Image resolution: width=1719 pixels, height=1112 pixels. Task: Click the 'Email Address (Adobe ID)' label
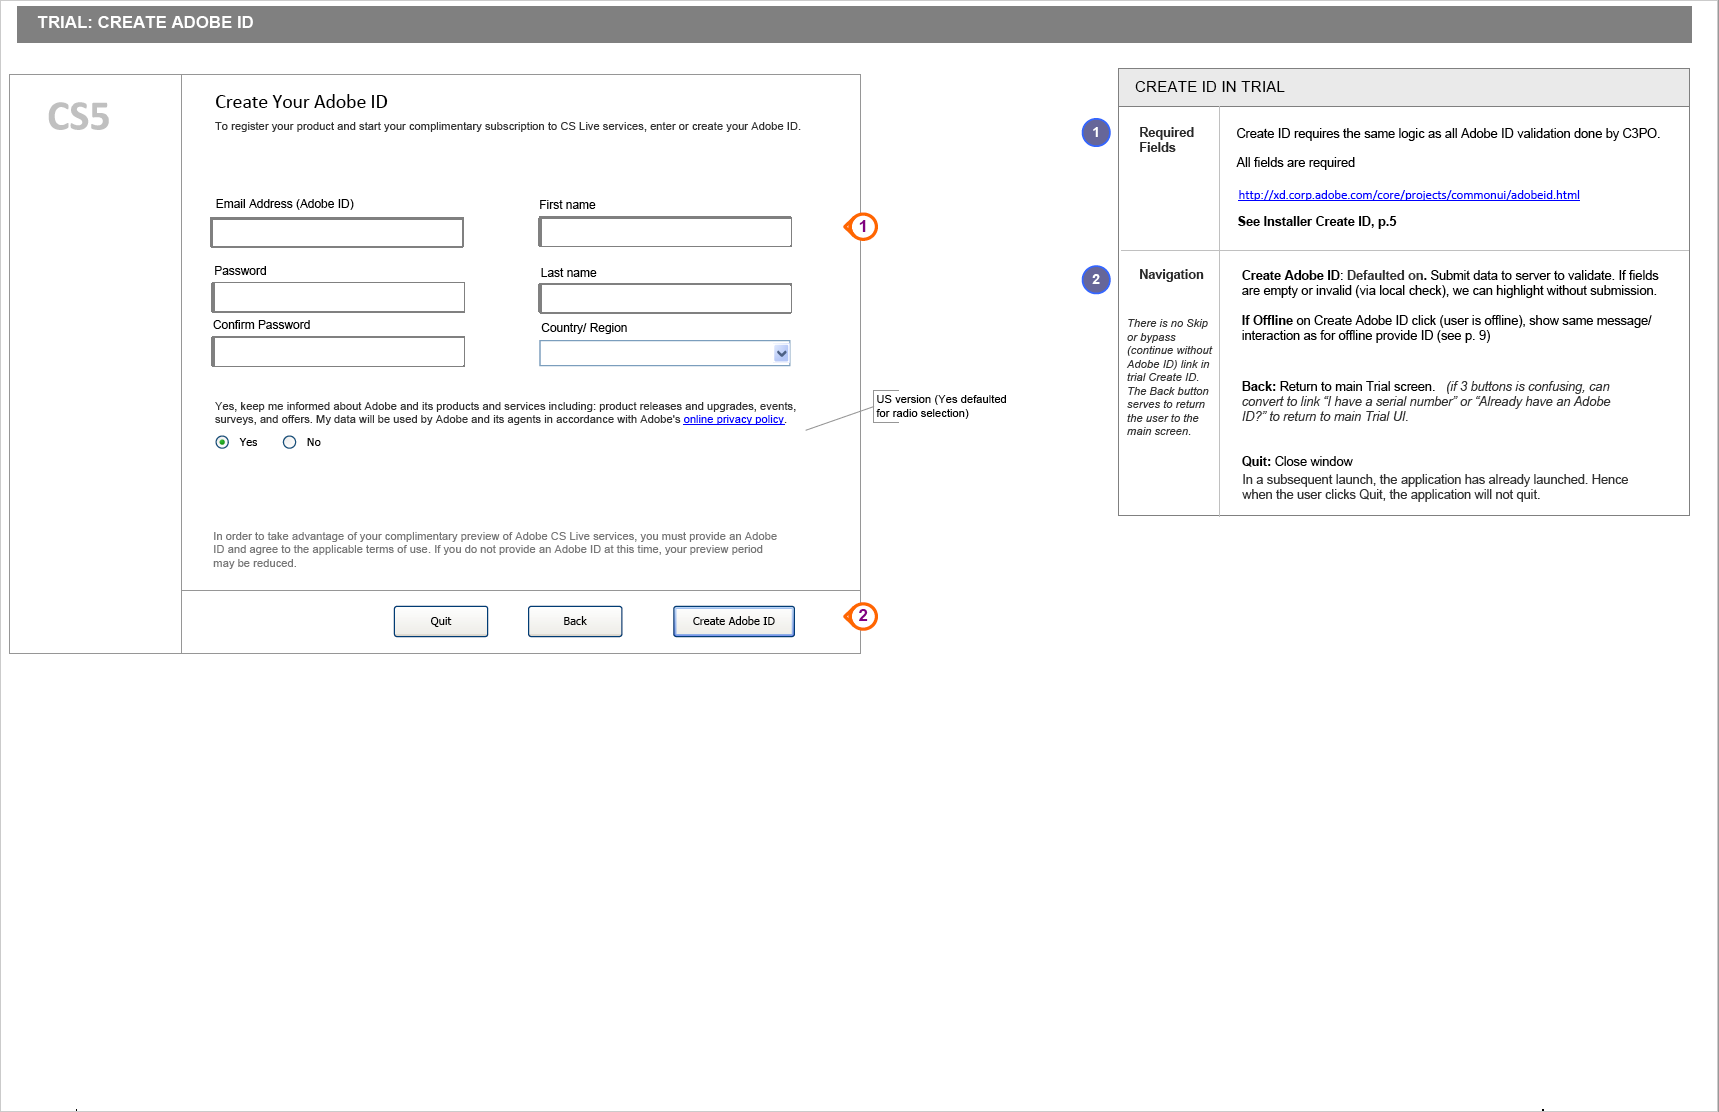coord(285,204)
